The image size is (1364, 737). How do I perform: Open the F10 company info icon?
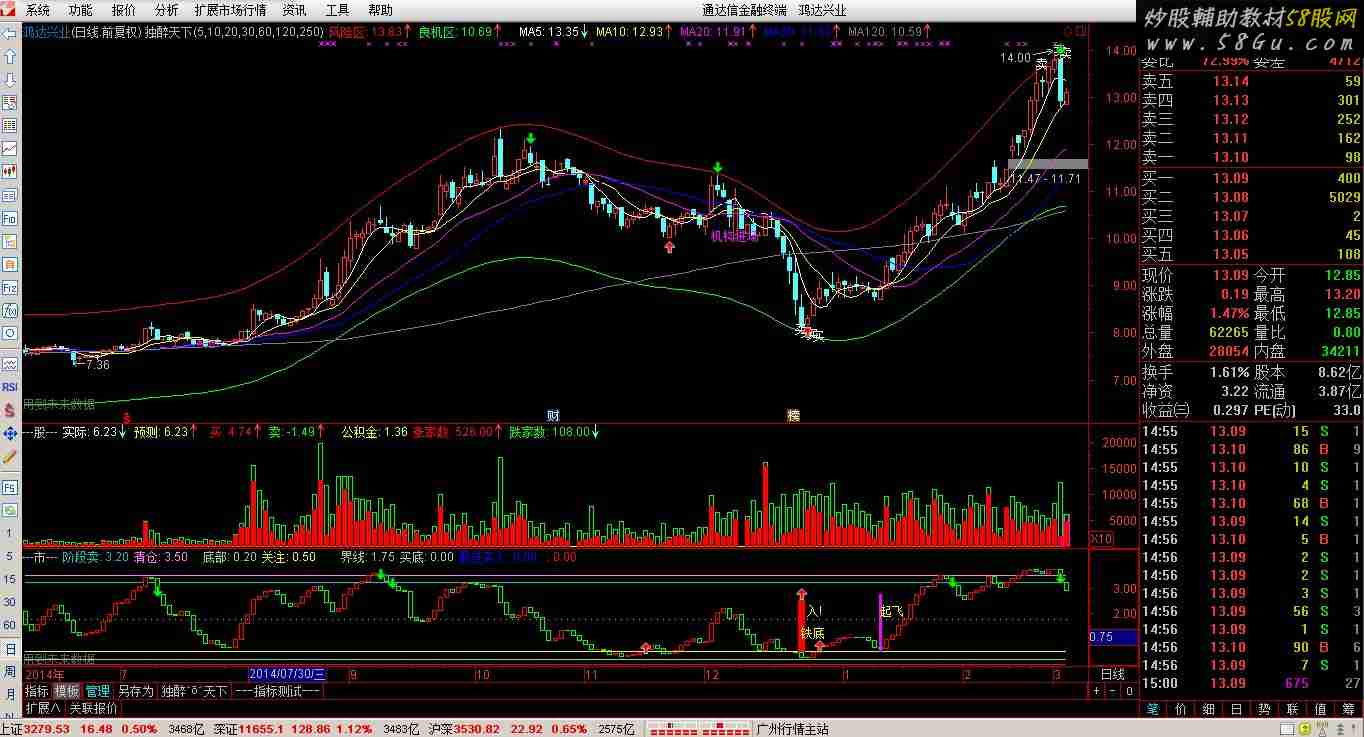[x=9, y=217]
